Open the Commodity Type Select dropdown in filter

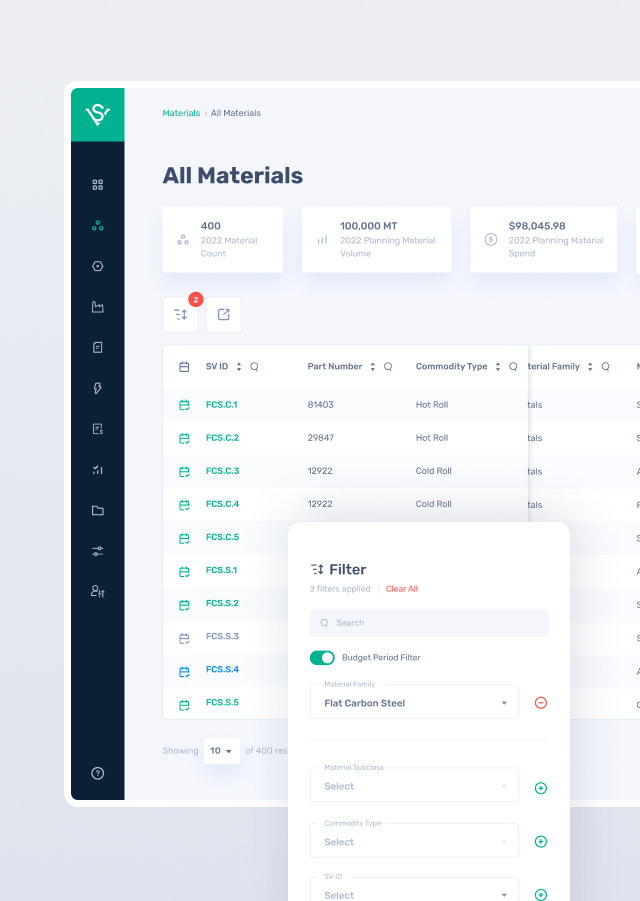click(x=414, y=841)
